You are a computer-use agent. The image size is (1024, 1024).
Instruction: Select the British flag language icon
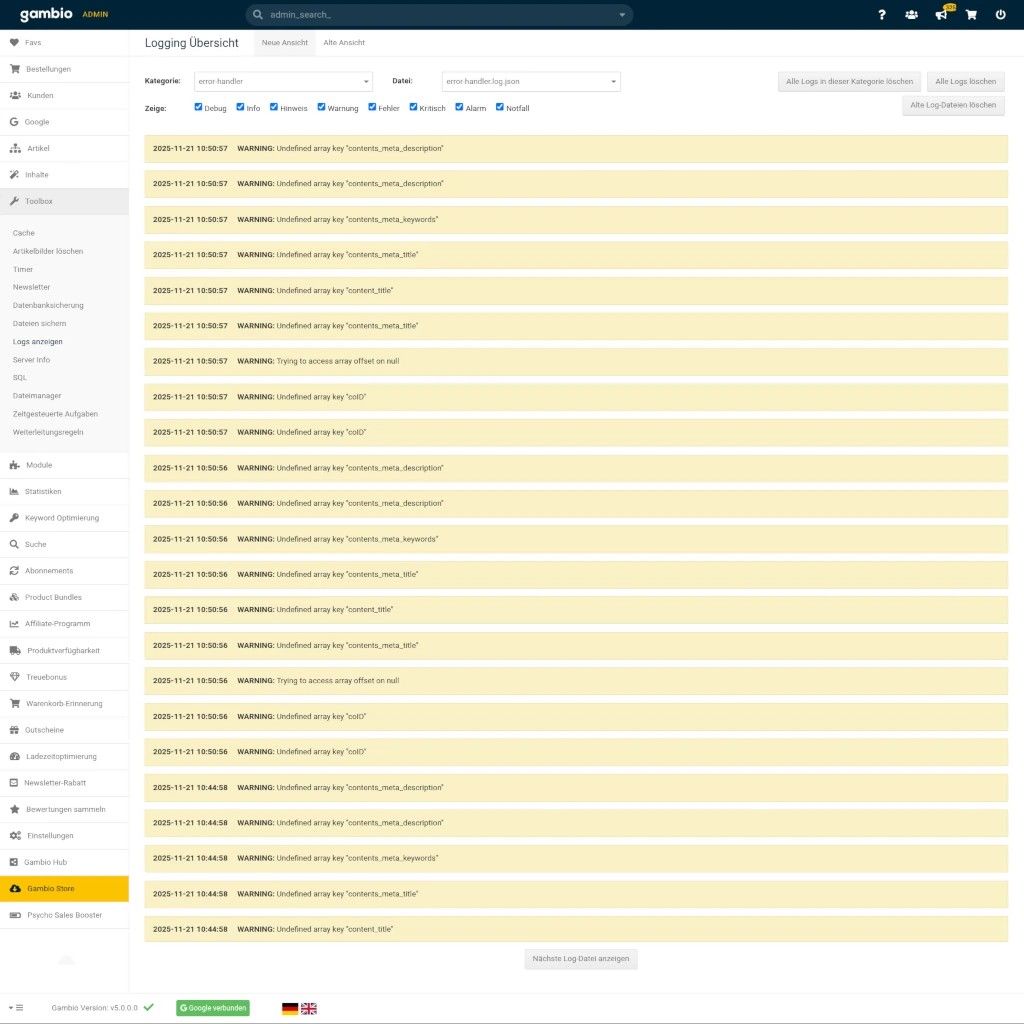pyautogui.click(x=309, y=1008)
